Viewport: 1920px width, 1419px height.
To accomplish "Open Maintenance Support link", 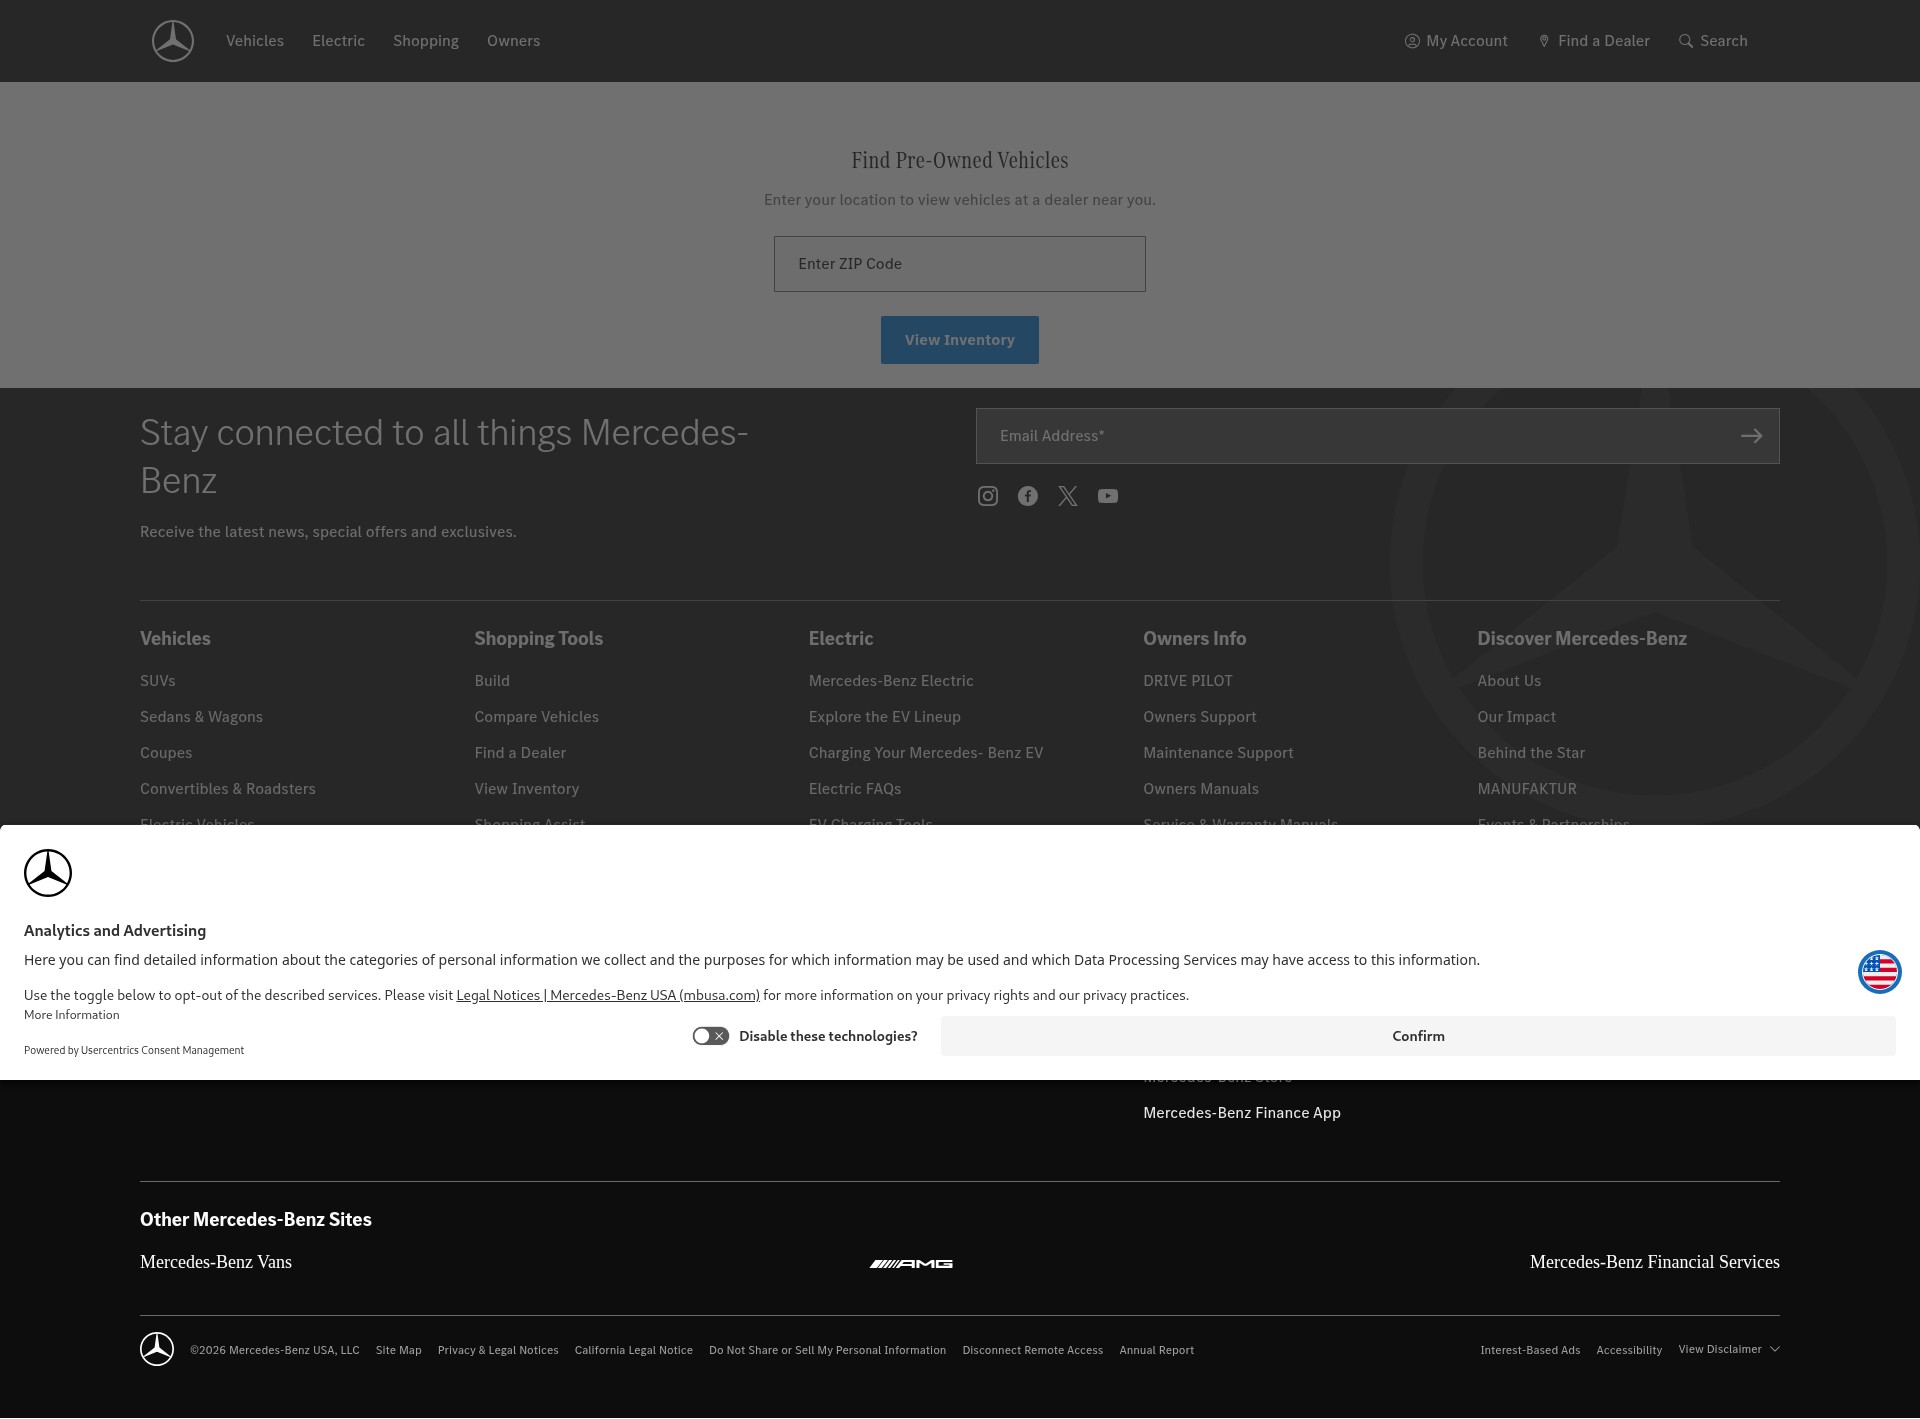I will pyautogui.click(x=1218, y=753).
